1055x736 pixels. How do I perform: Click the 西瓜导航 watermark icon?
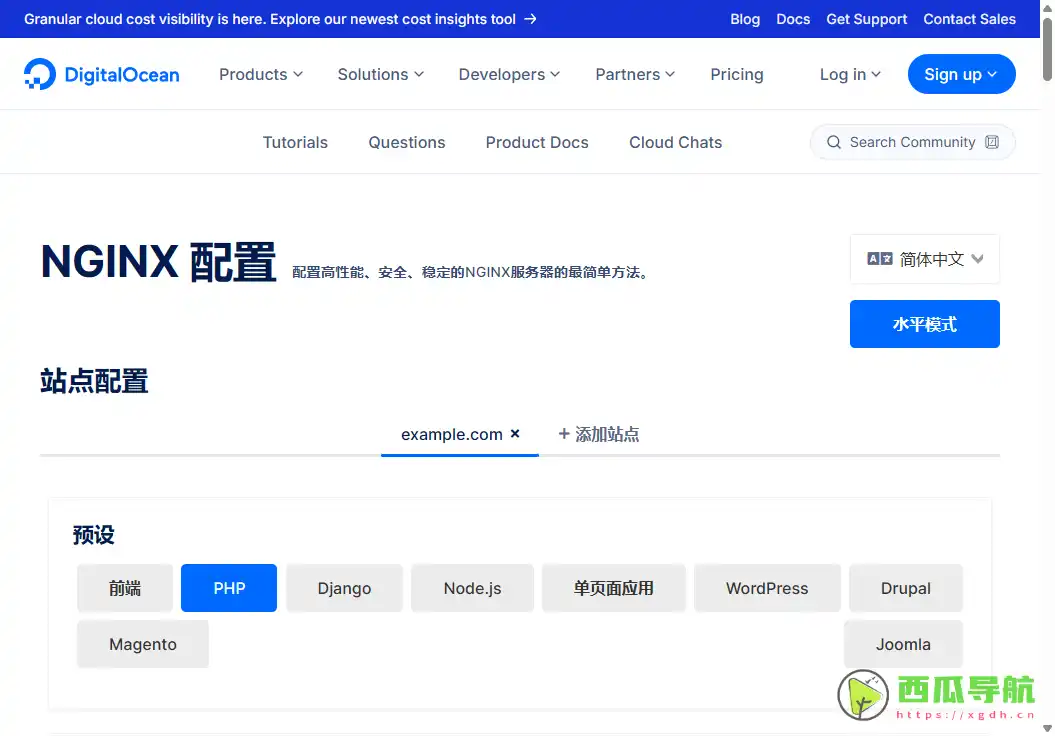click(x=862, y=691)
